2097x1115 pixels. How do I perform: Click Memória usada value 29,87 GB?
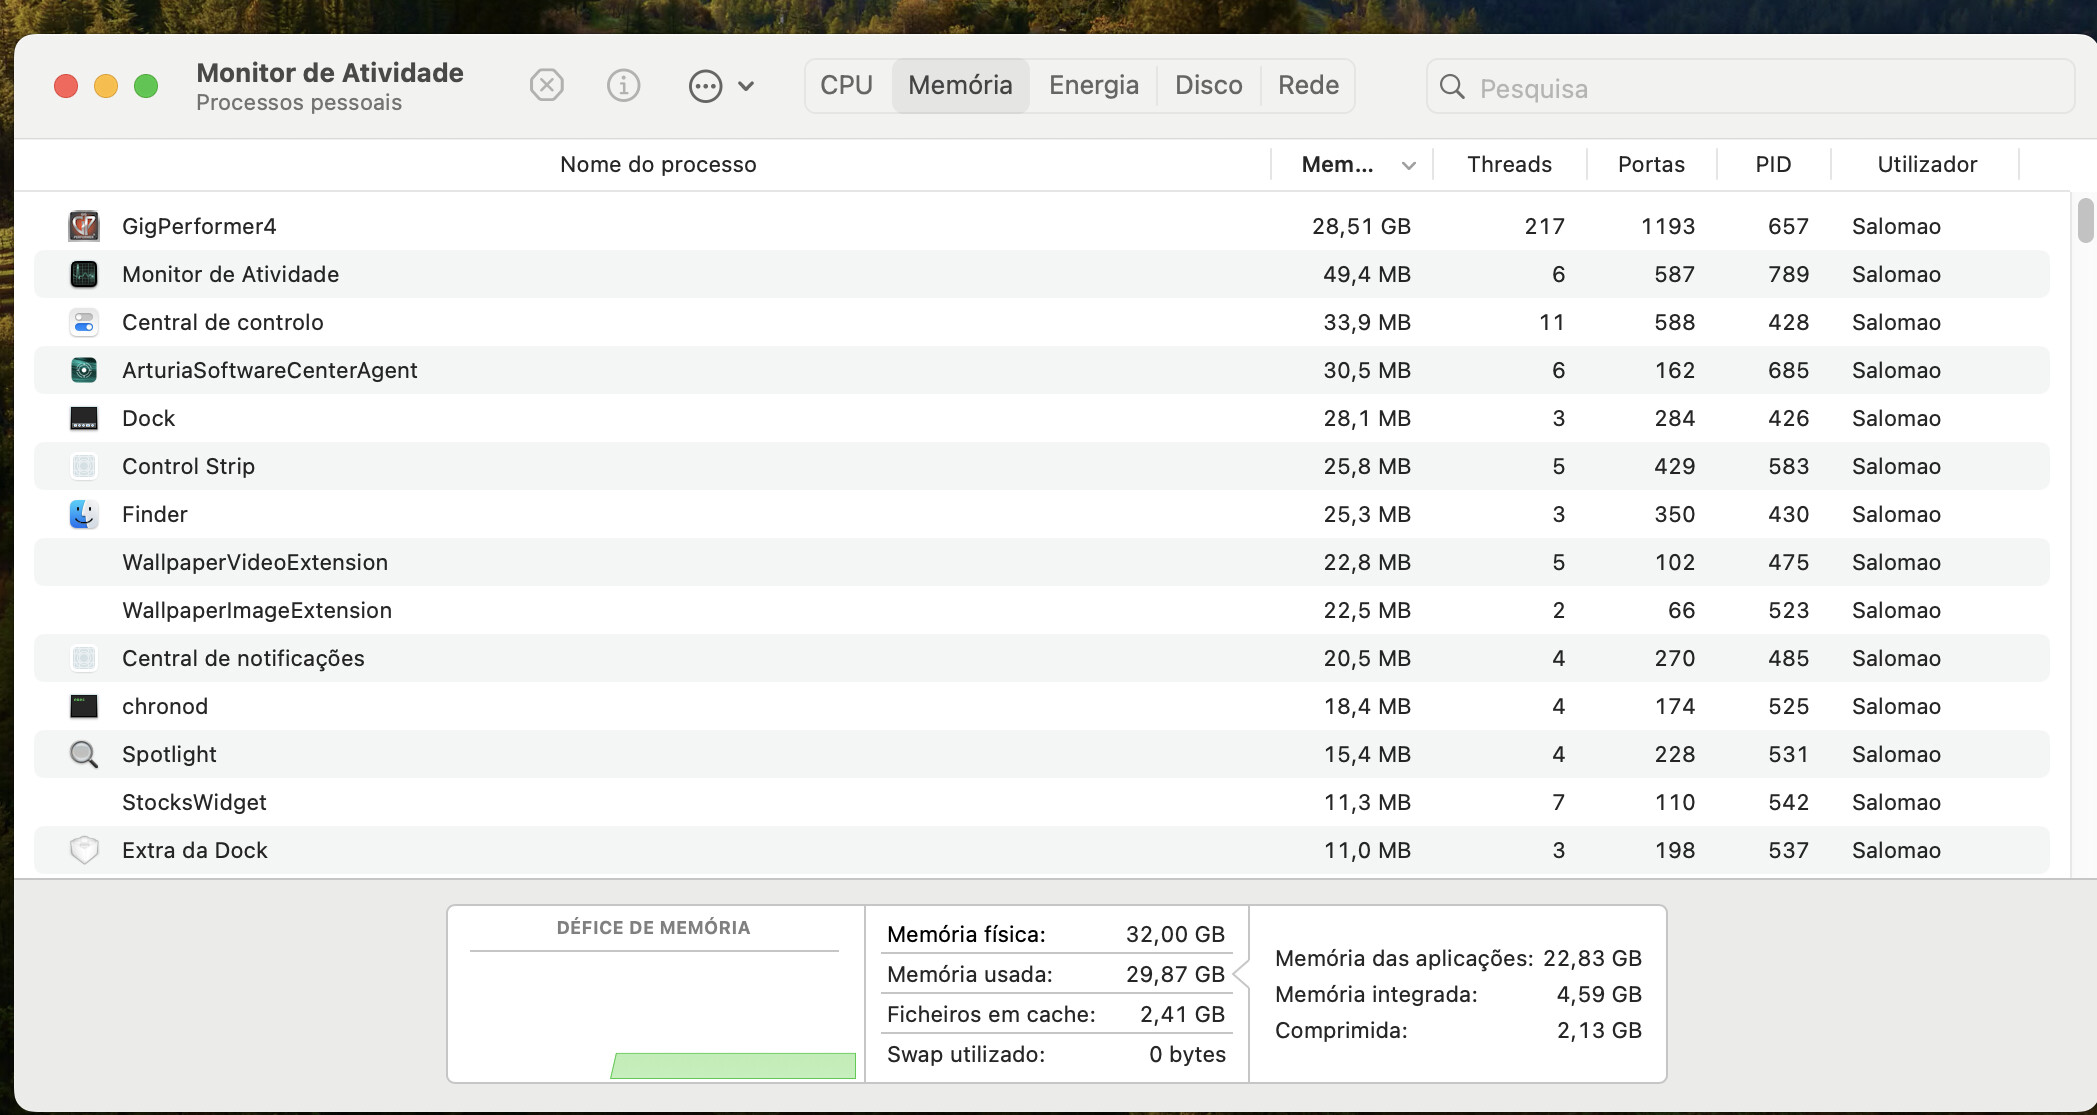[1175, 974]
